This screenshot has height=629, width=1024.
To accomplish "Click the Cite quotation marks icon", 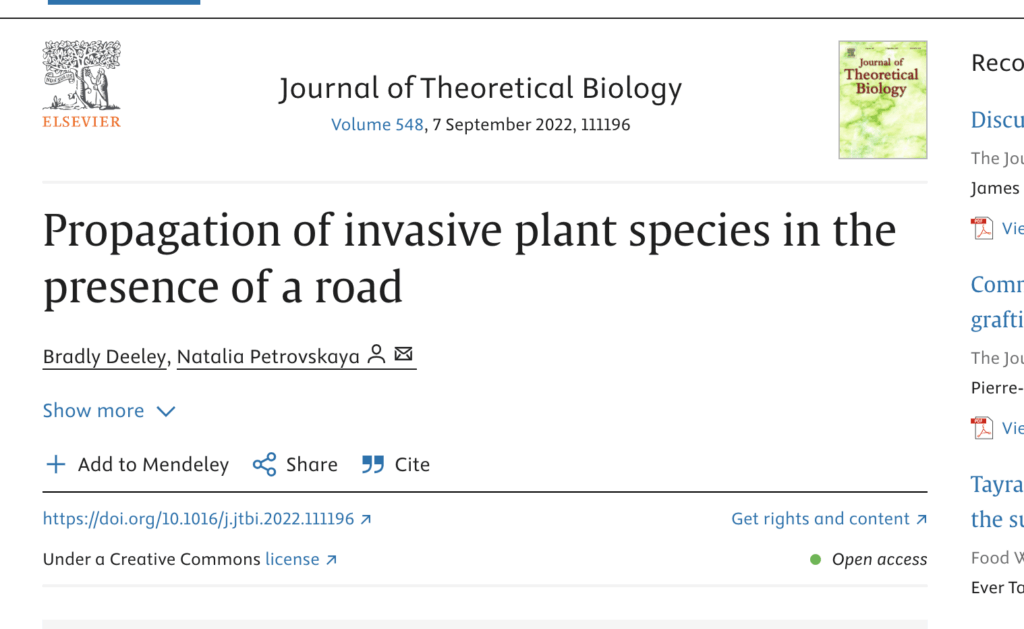I will click(x=373, y=464).
